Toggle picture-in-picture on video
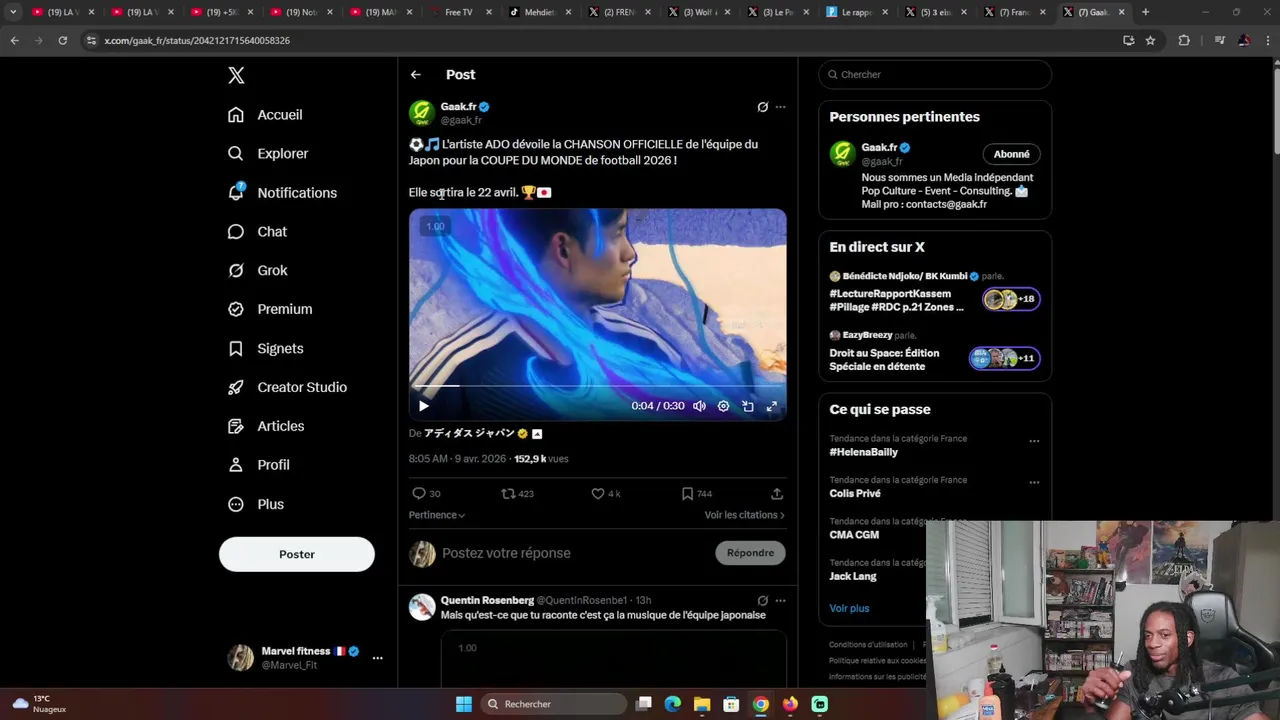Screen dimensions: 1280x720 748,406
